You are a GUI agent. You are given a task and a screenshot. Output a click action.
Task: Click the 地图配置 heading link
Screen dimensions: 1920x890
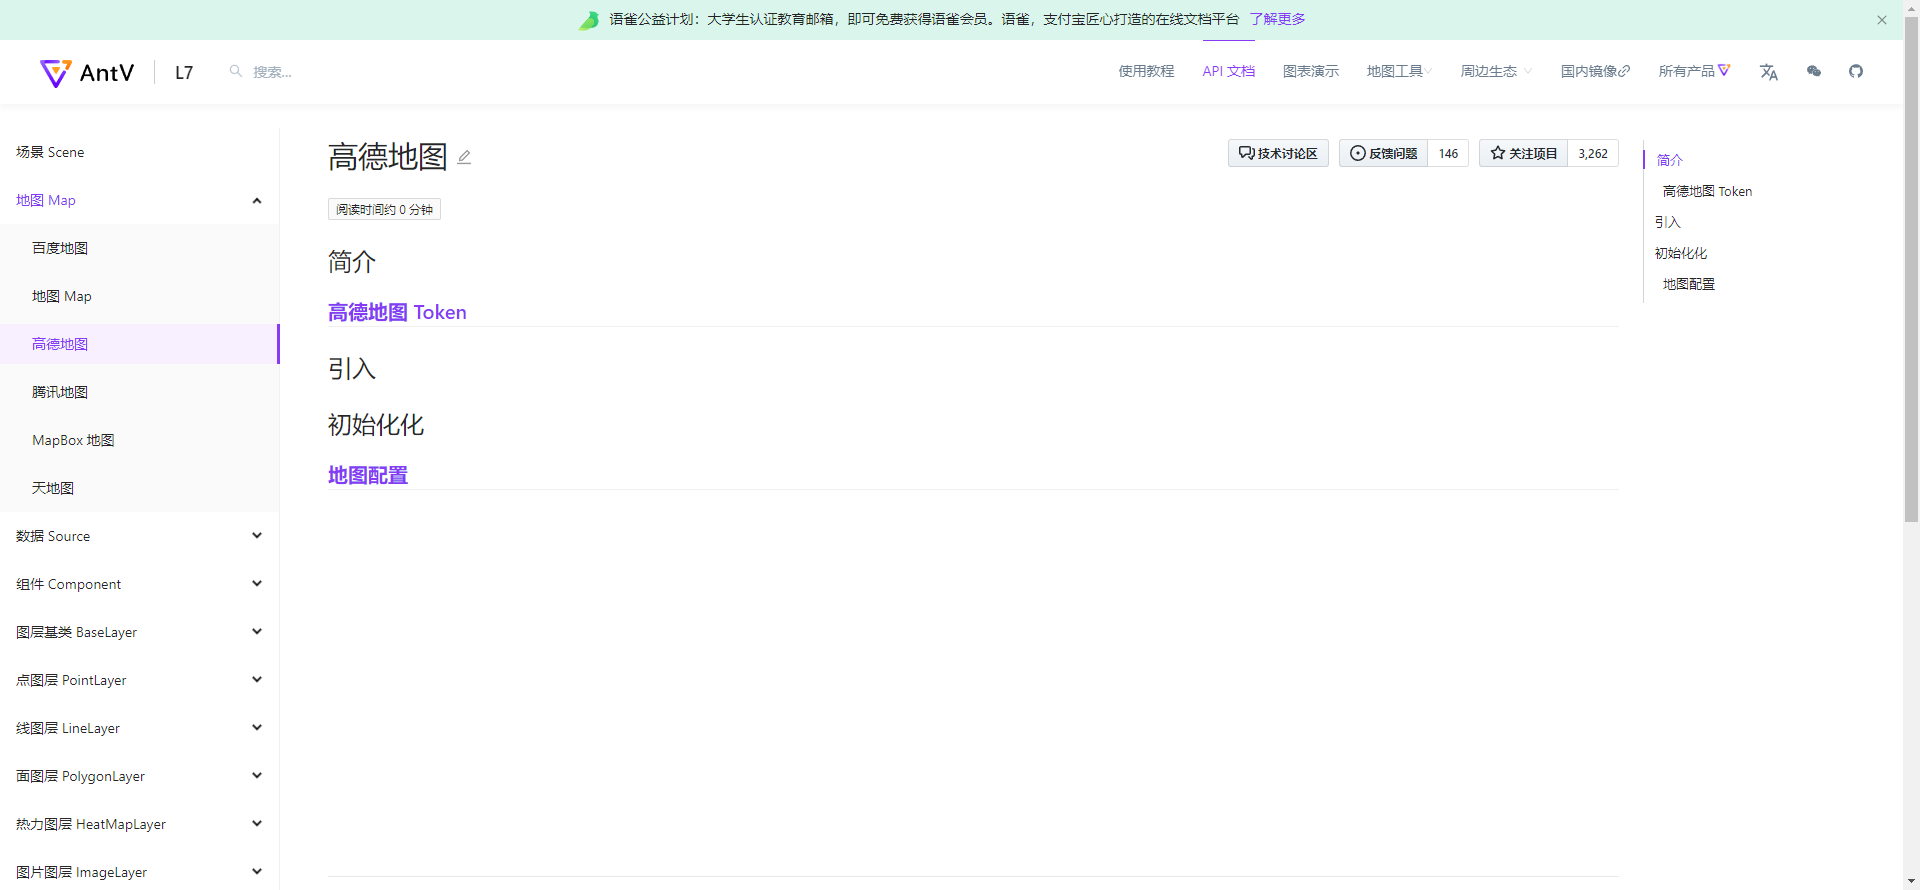point(368,475)
